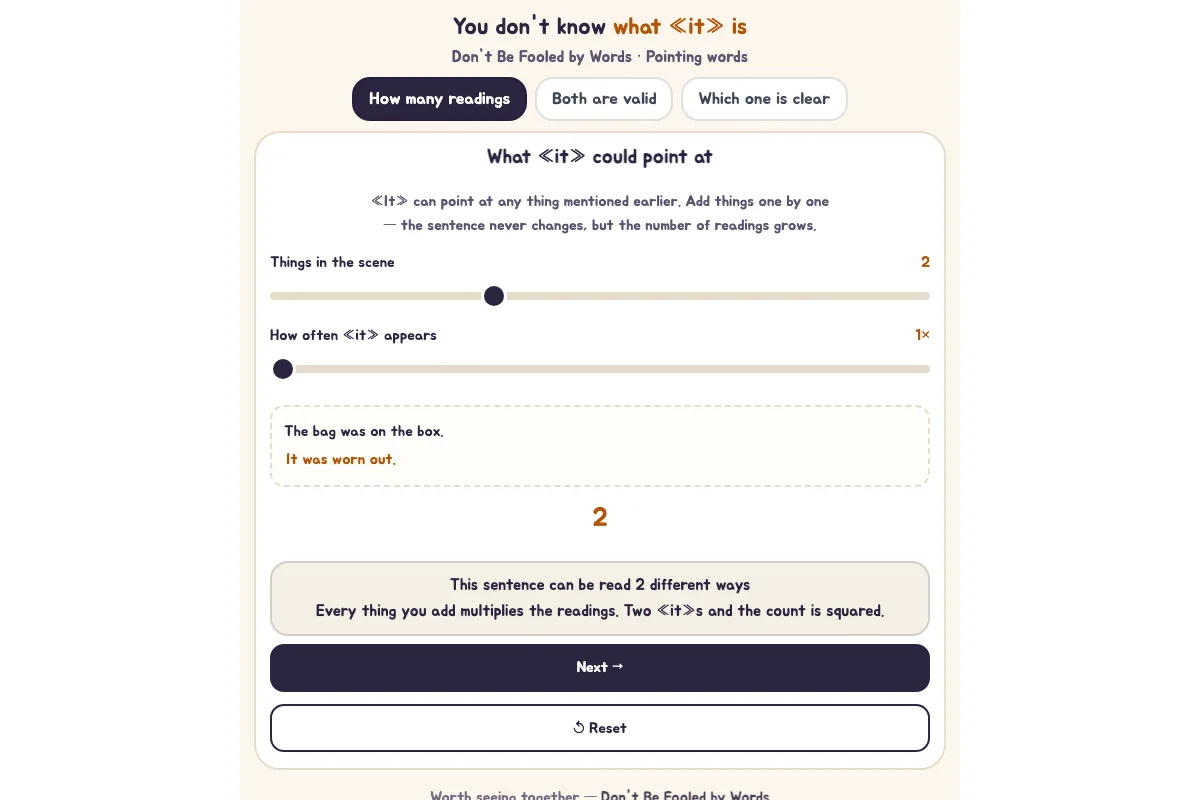Click the Reset button
This screenshot has height=800, width=1200.
click(x=600, y=728)
